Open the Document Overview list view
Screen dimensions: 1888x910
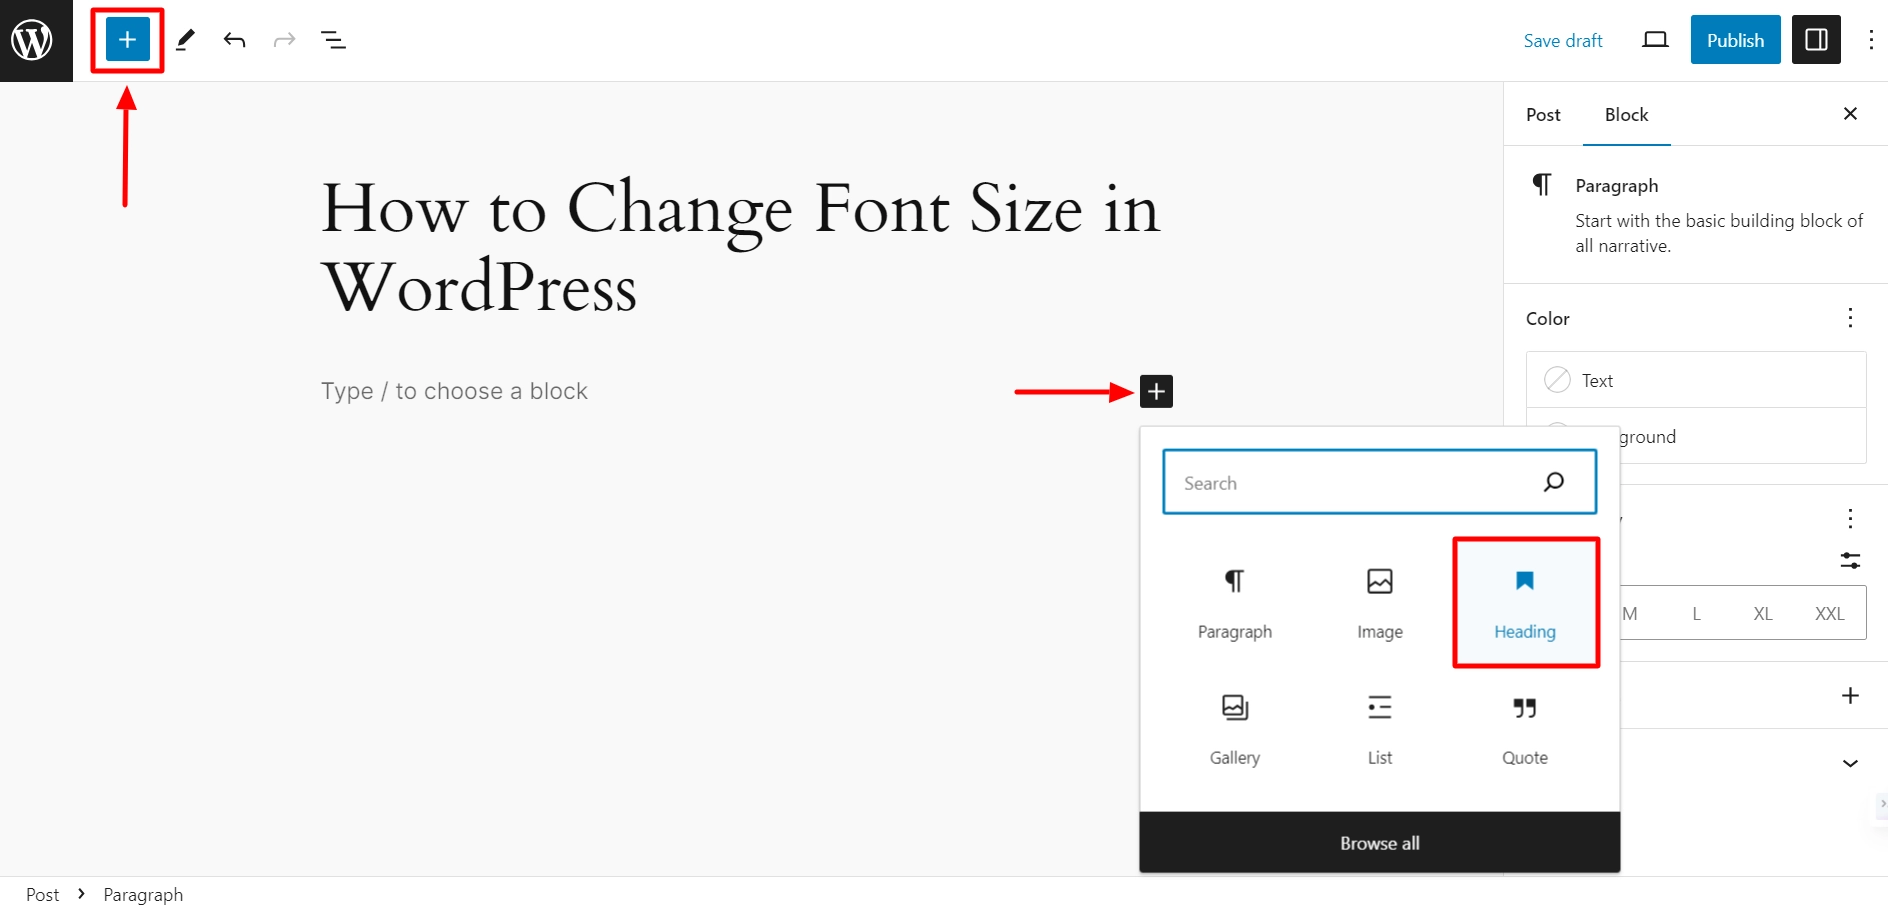[x=333, y=40]
